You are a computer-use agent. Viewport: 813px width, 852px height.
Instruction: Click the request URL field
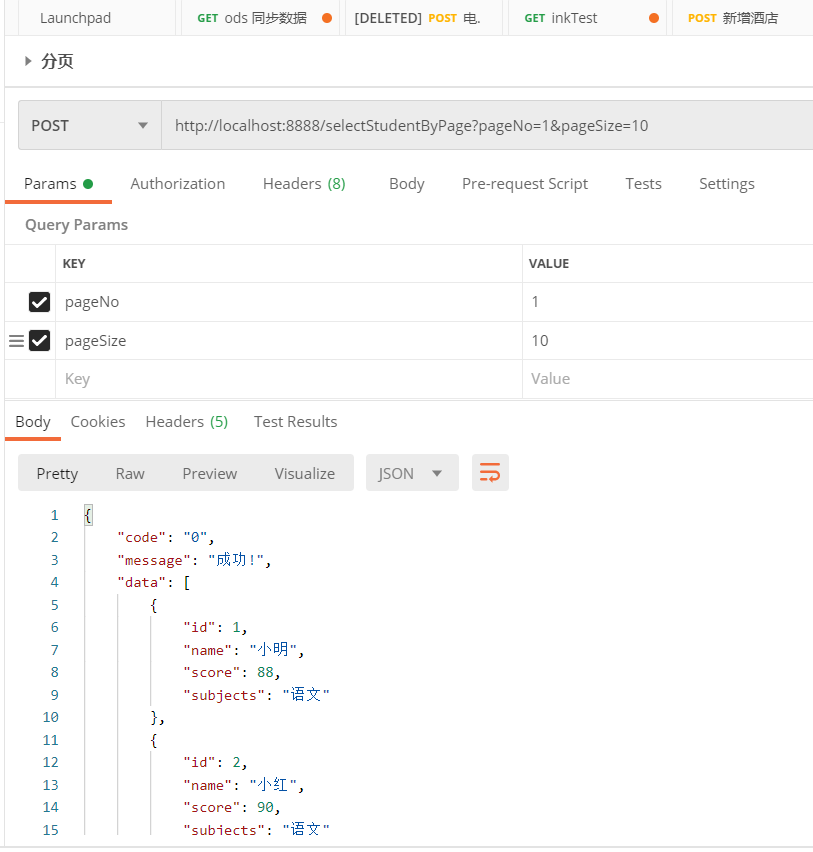coord(487,126)
